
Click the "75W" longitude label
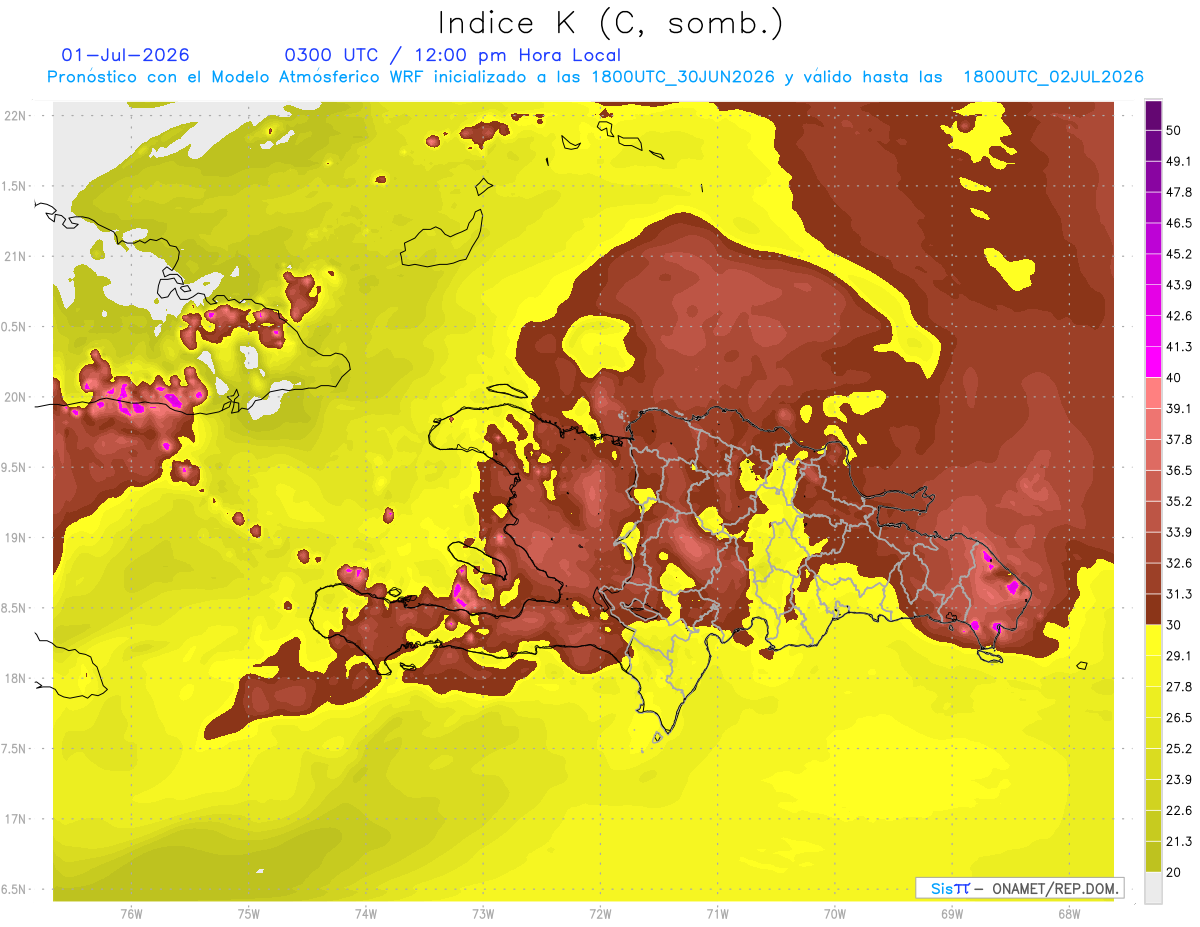click(249, 914)
